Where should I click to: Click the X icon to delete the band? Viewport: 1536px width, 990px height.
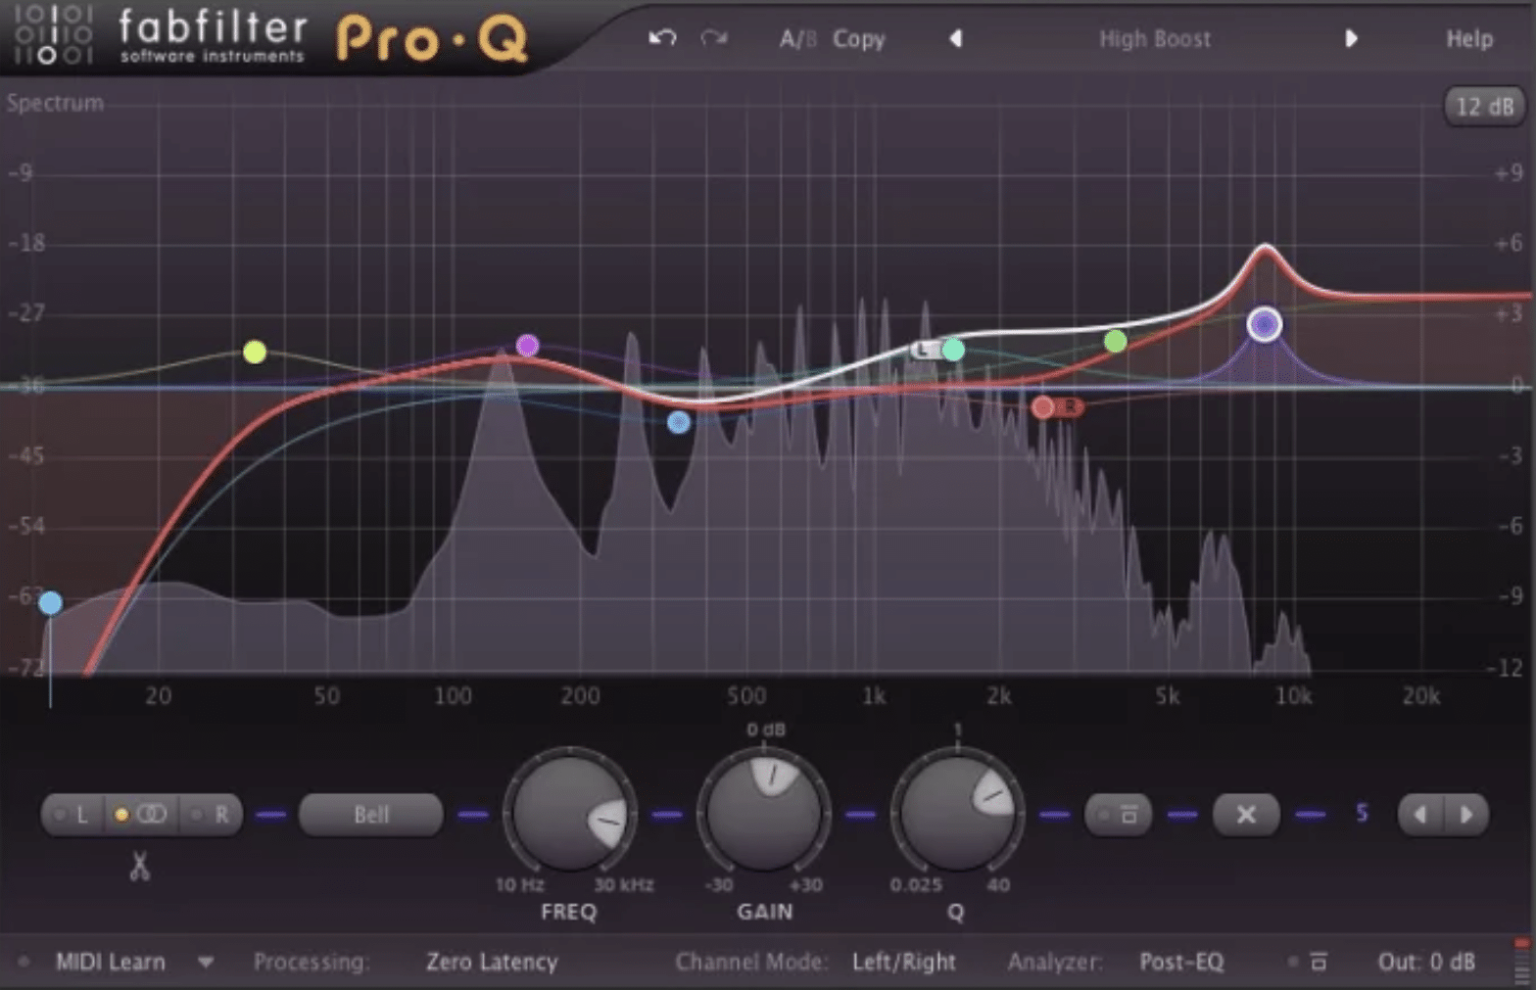coord(1244,814)
